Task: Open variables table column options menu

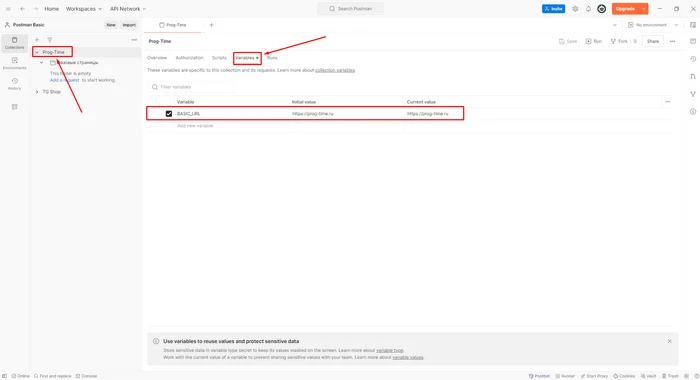Action: pyautogui.click(x=667, y=102)
